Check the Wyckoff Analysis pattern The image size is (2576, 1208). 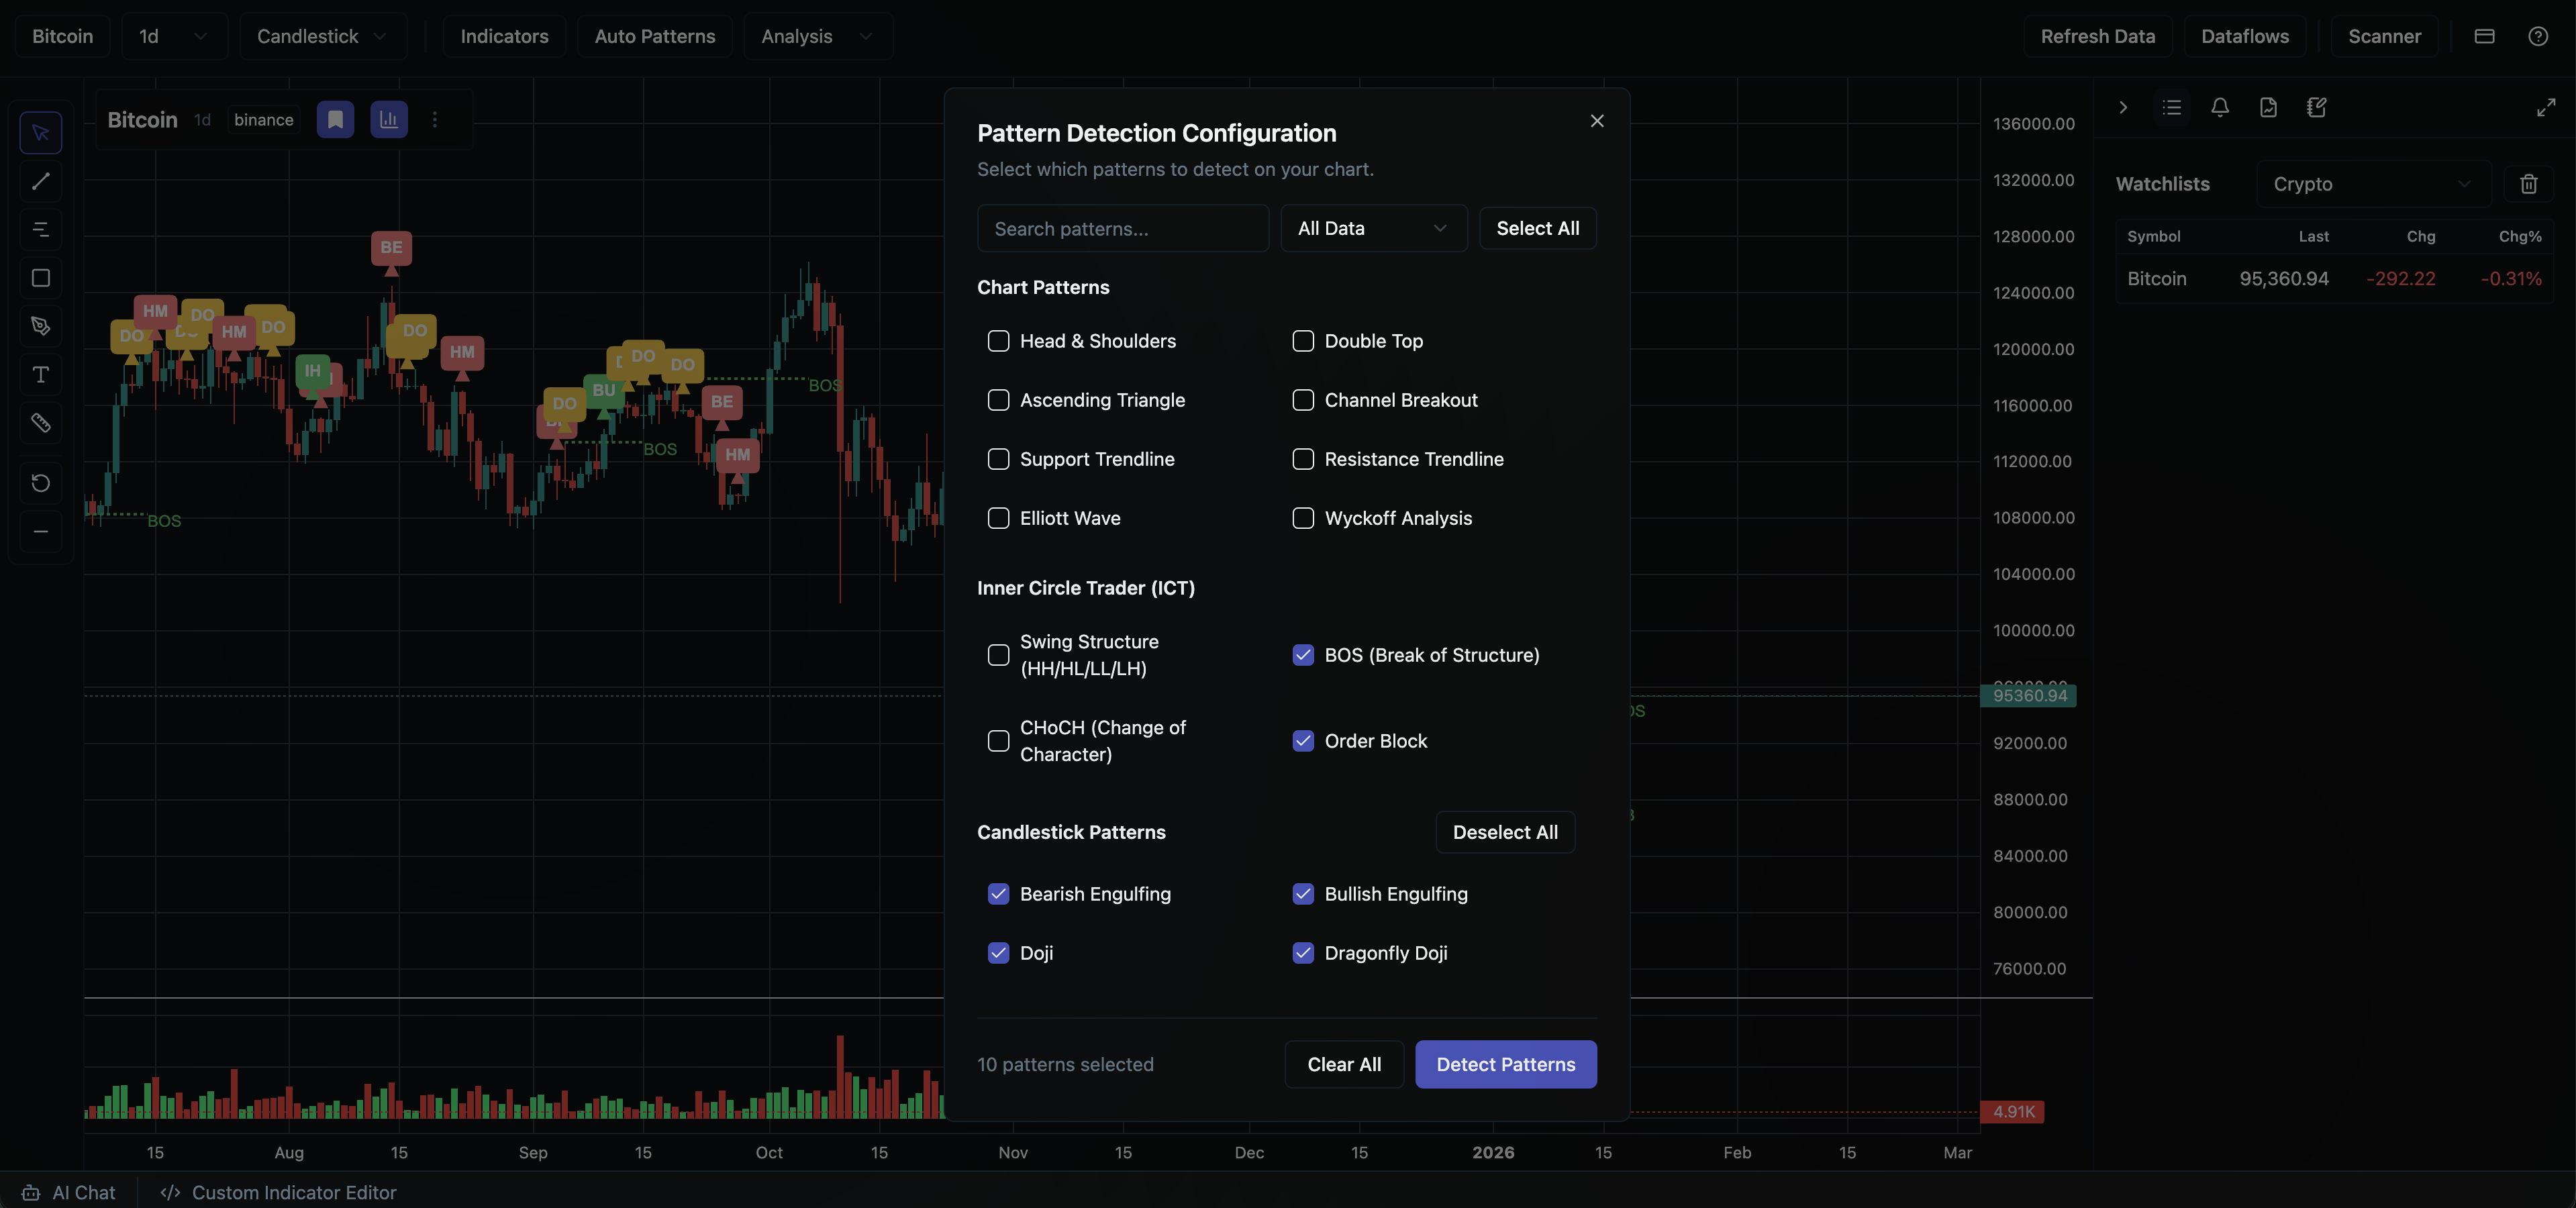[1303, 518]
